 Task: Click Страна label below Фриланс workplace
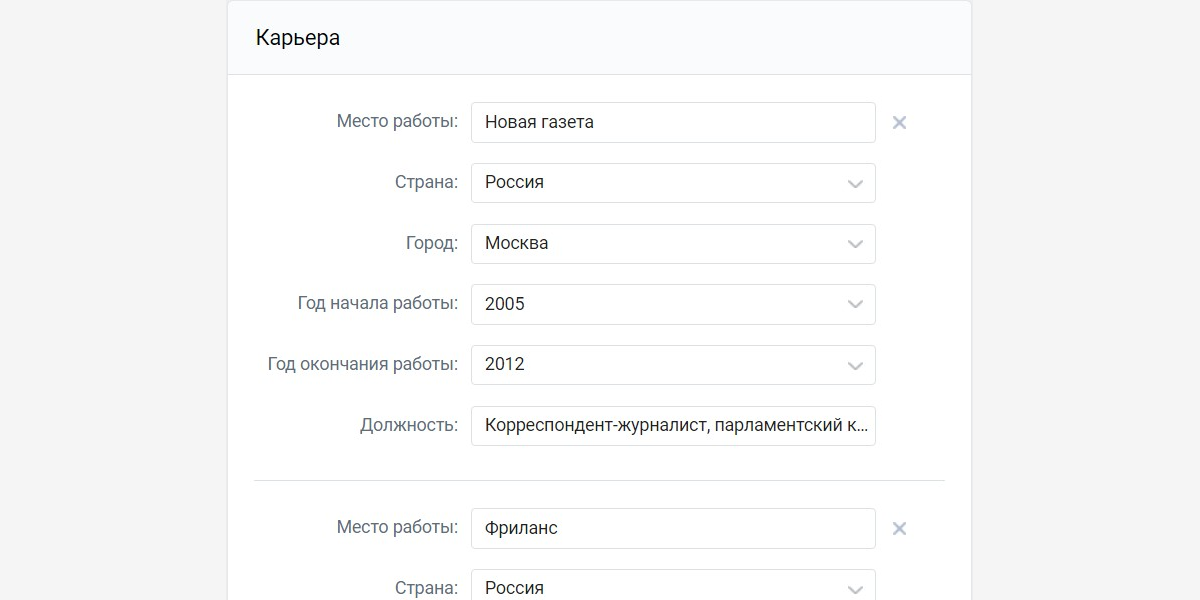pyautogui.click(x=426, y=587)
